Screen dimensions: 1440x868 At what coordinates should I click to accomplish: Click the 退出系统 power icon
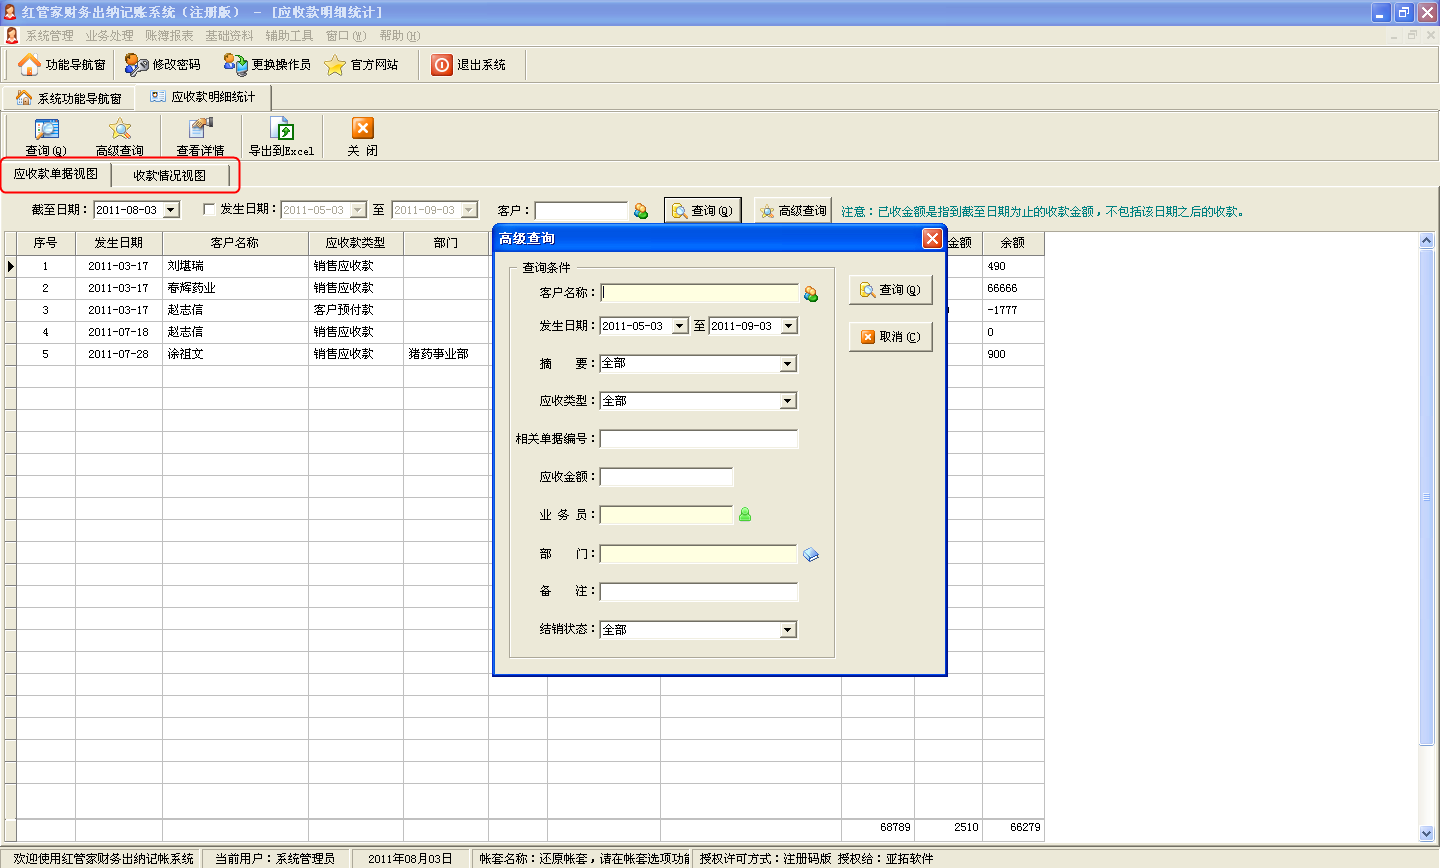[442, 65]
